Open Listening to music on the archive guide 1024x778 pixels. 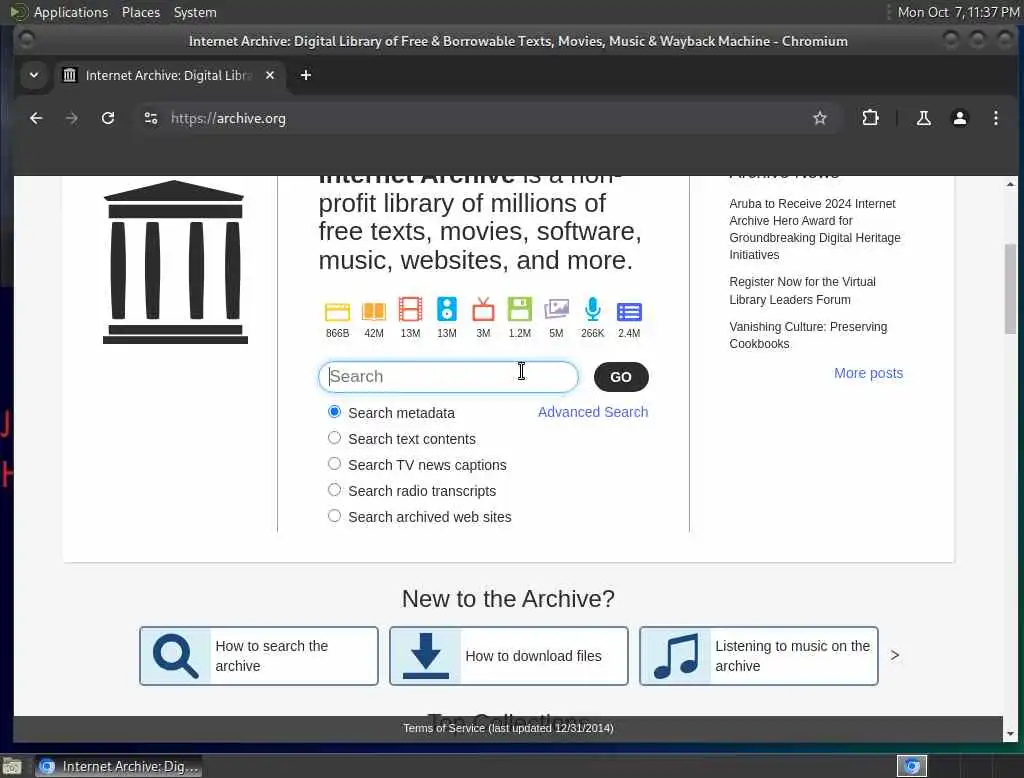click(x=759, y=656)
